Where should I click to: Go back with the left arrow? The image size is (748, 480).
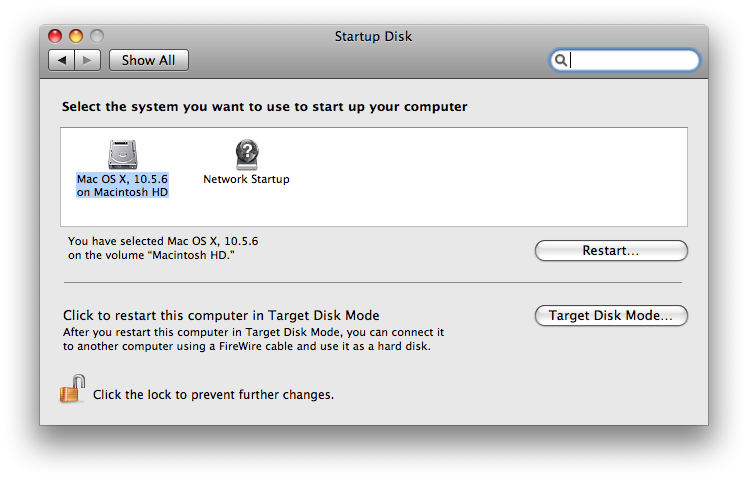[62, 60]
